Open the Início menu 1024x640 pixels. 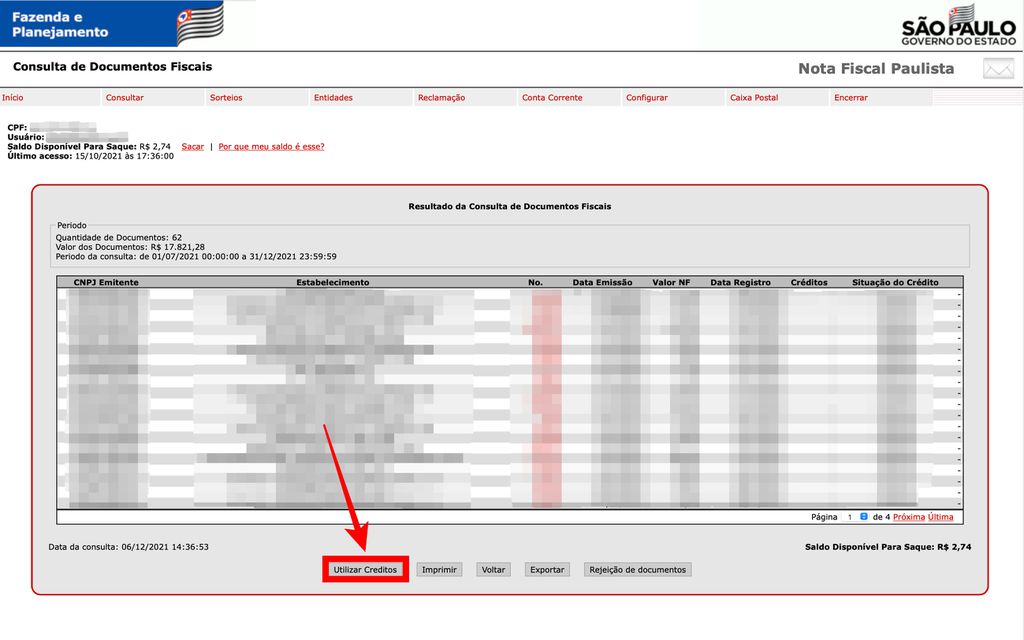click(x=12, y=97)
